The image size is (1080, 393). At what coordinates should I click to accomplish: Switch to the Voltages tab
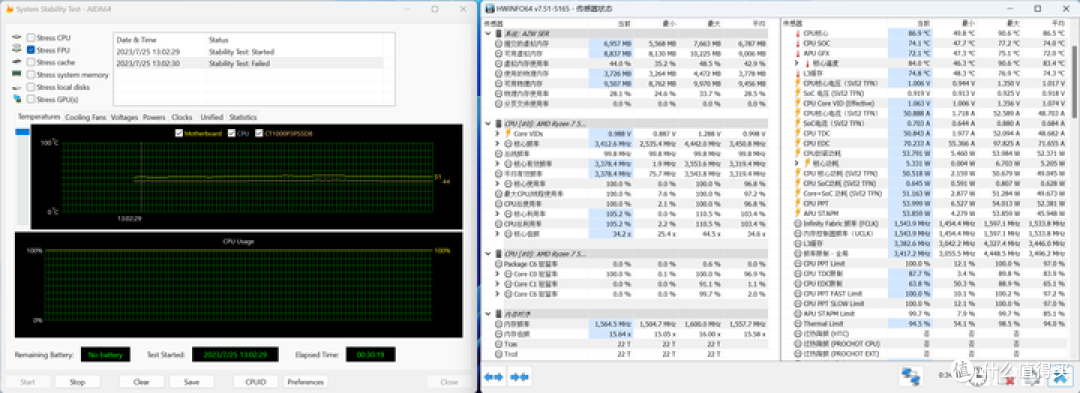pos(125,118)
